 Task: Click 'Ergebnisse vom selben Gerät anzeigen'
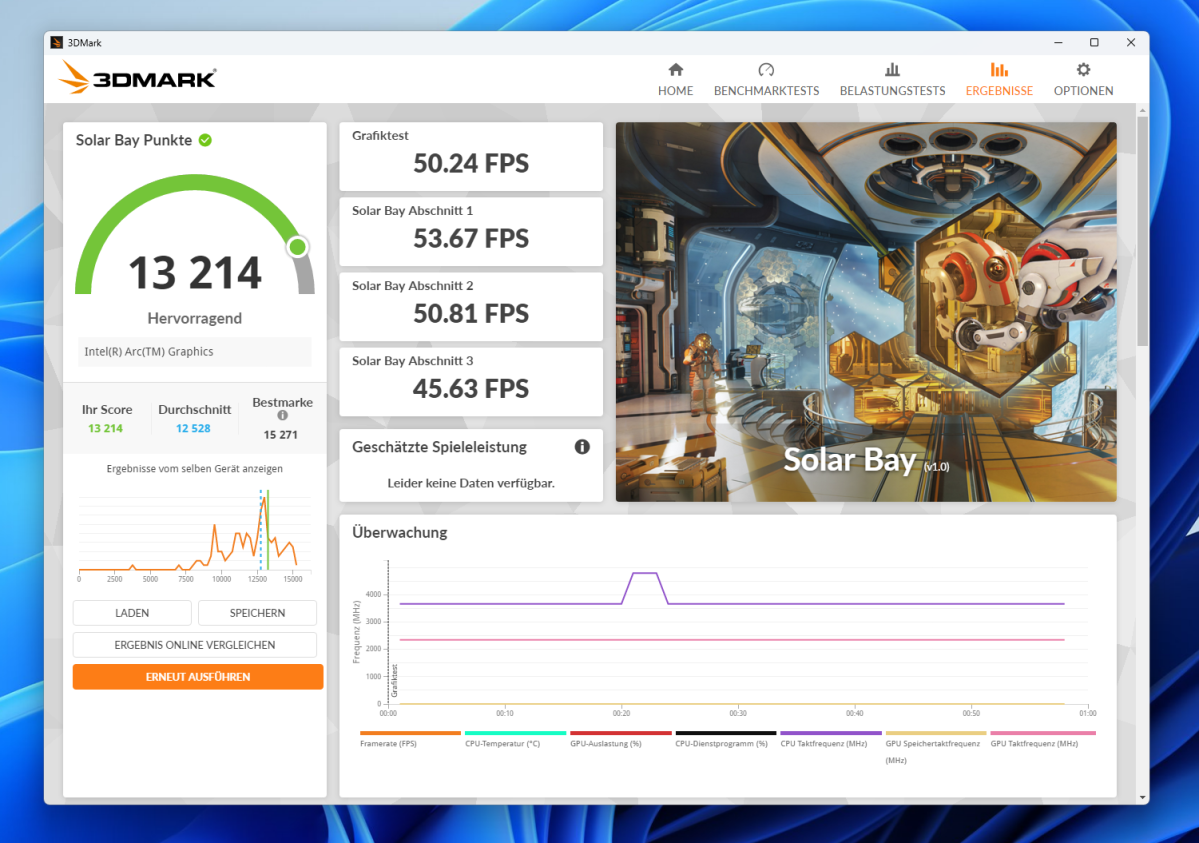[x=195, y=468]
